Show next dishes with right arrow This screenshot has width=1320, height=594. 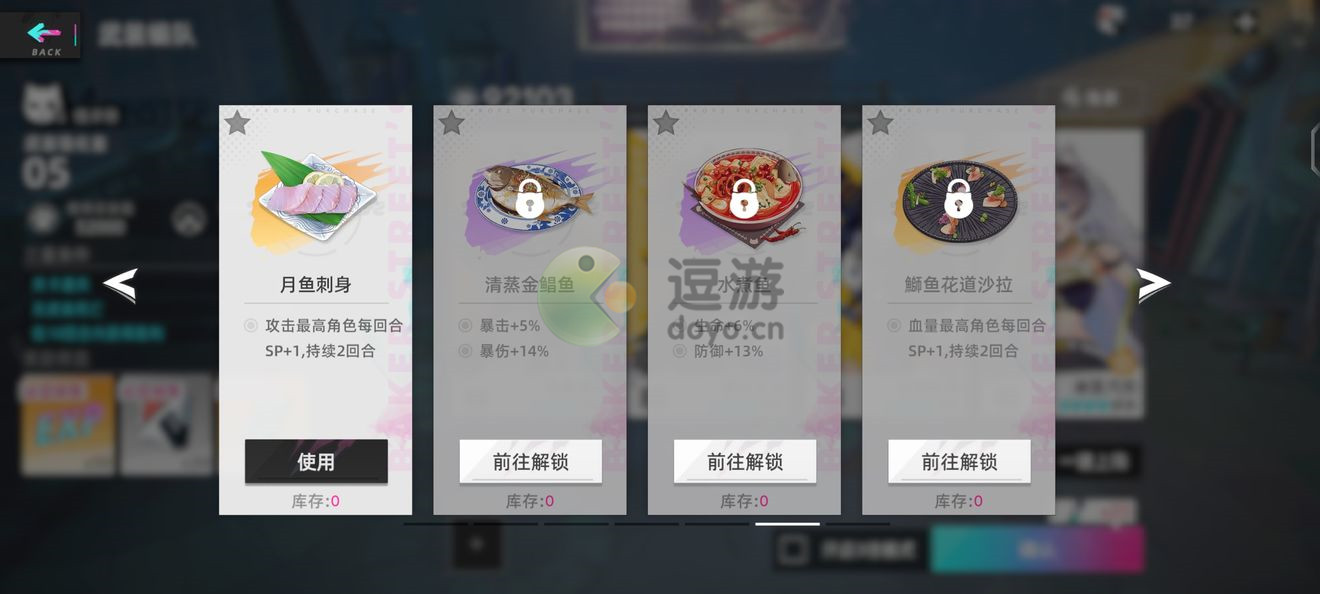tap(1153, 286)
